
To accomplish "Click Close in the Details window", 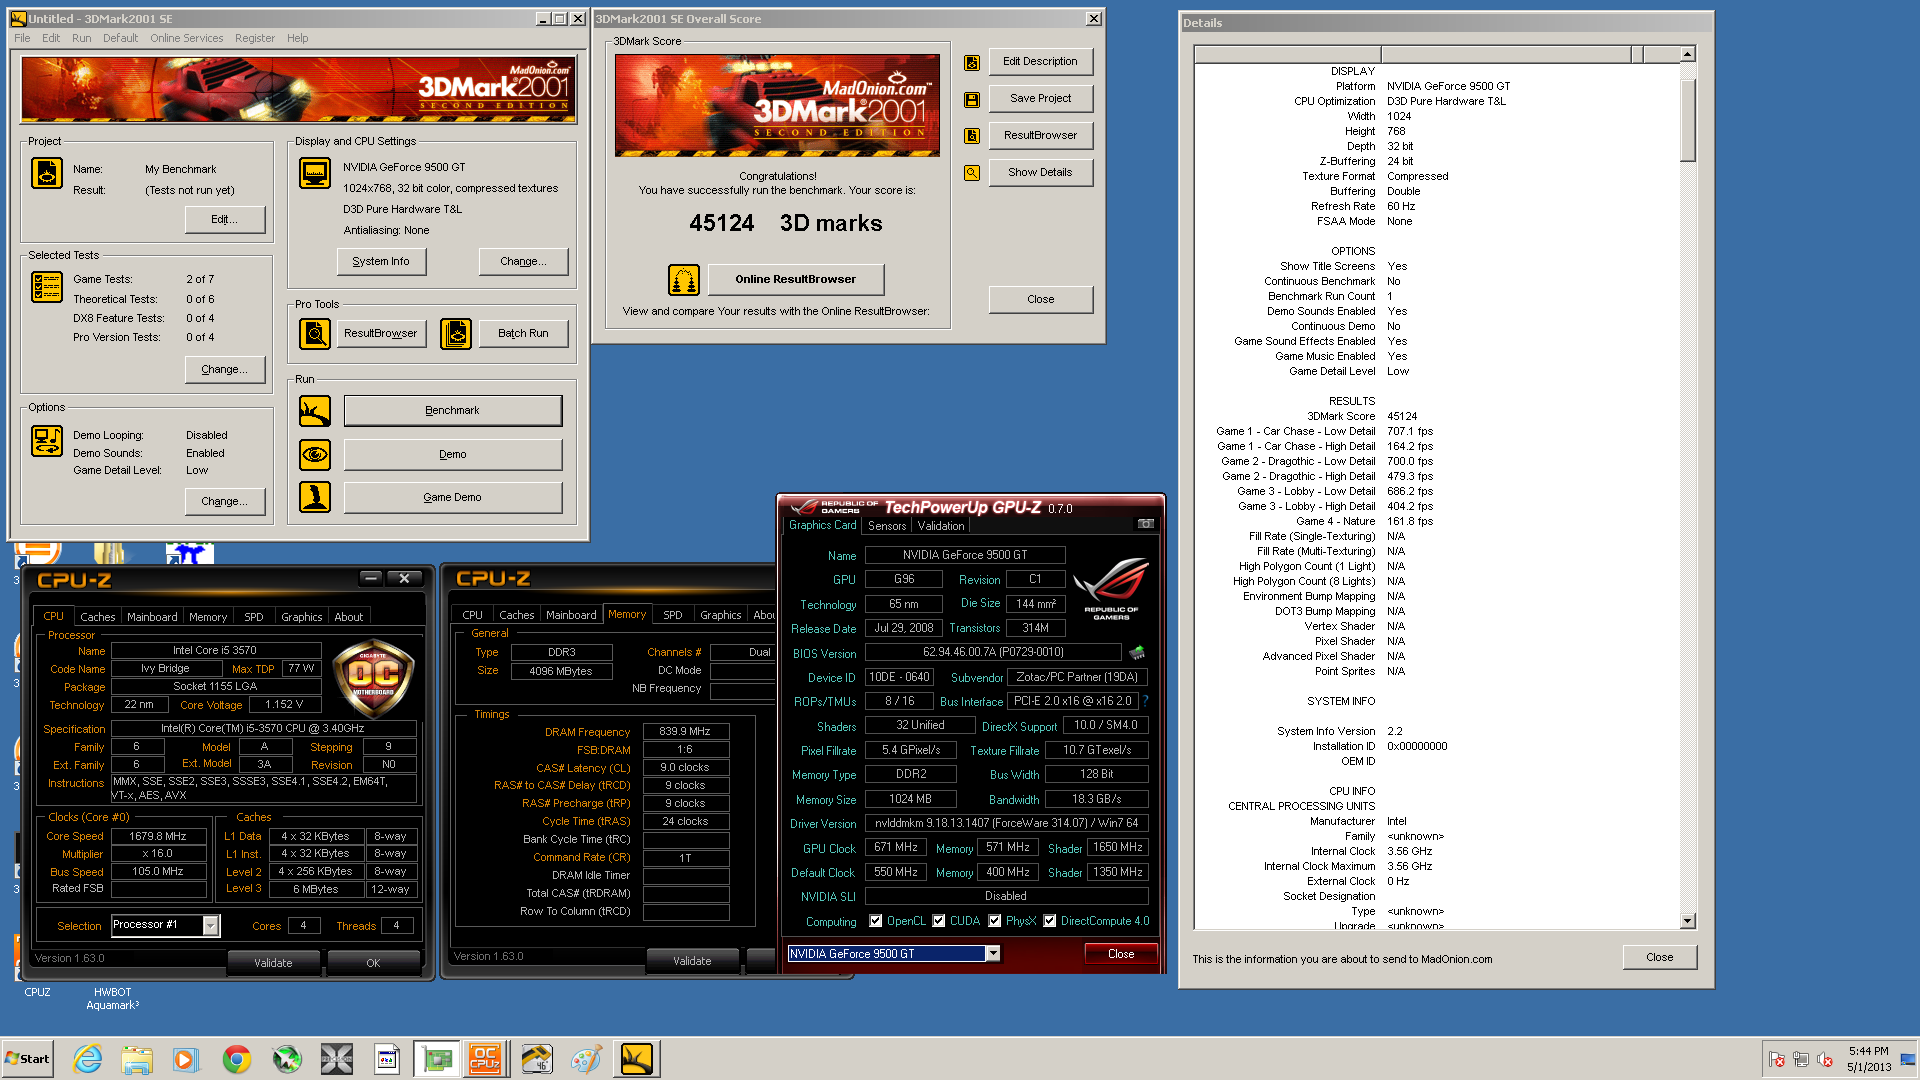I will point(1660,958).
